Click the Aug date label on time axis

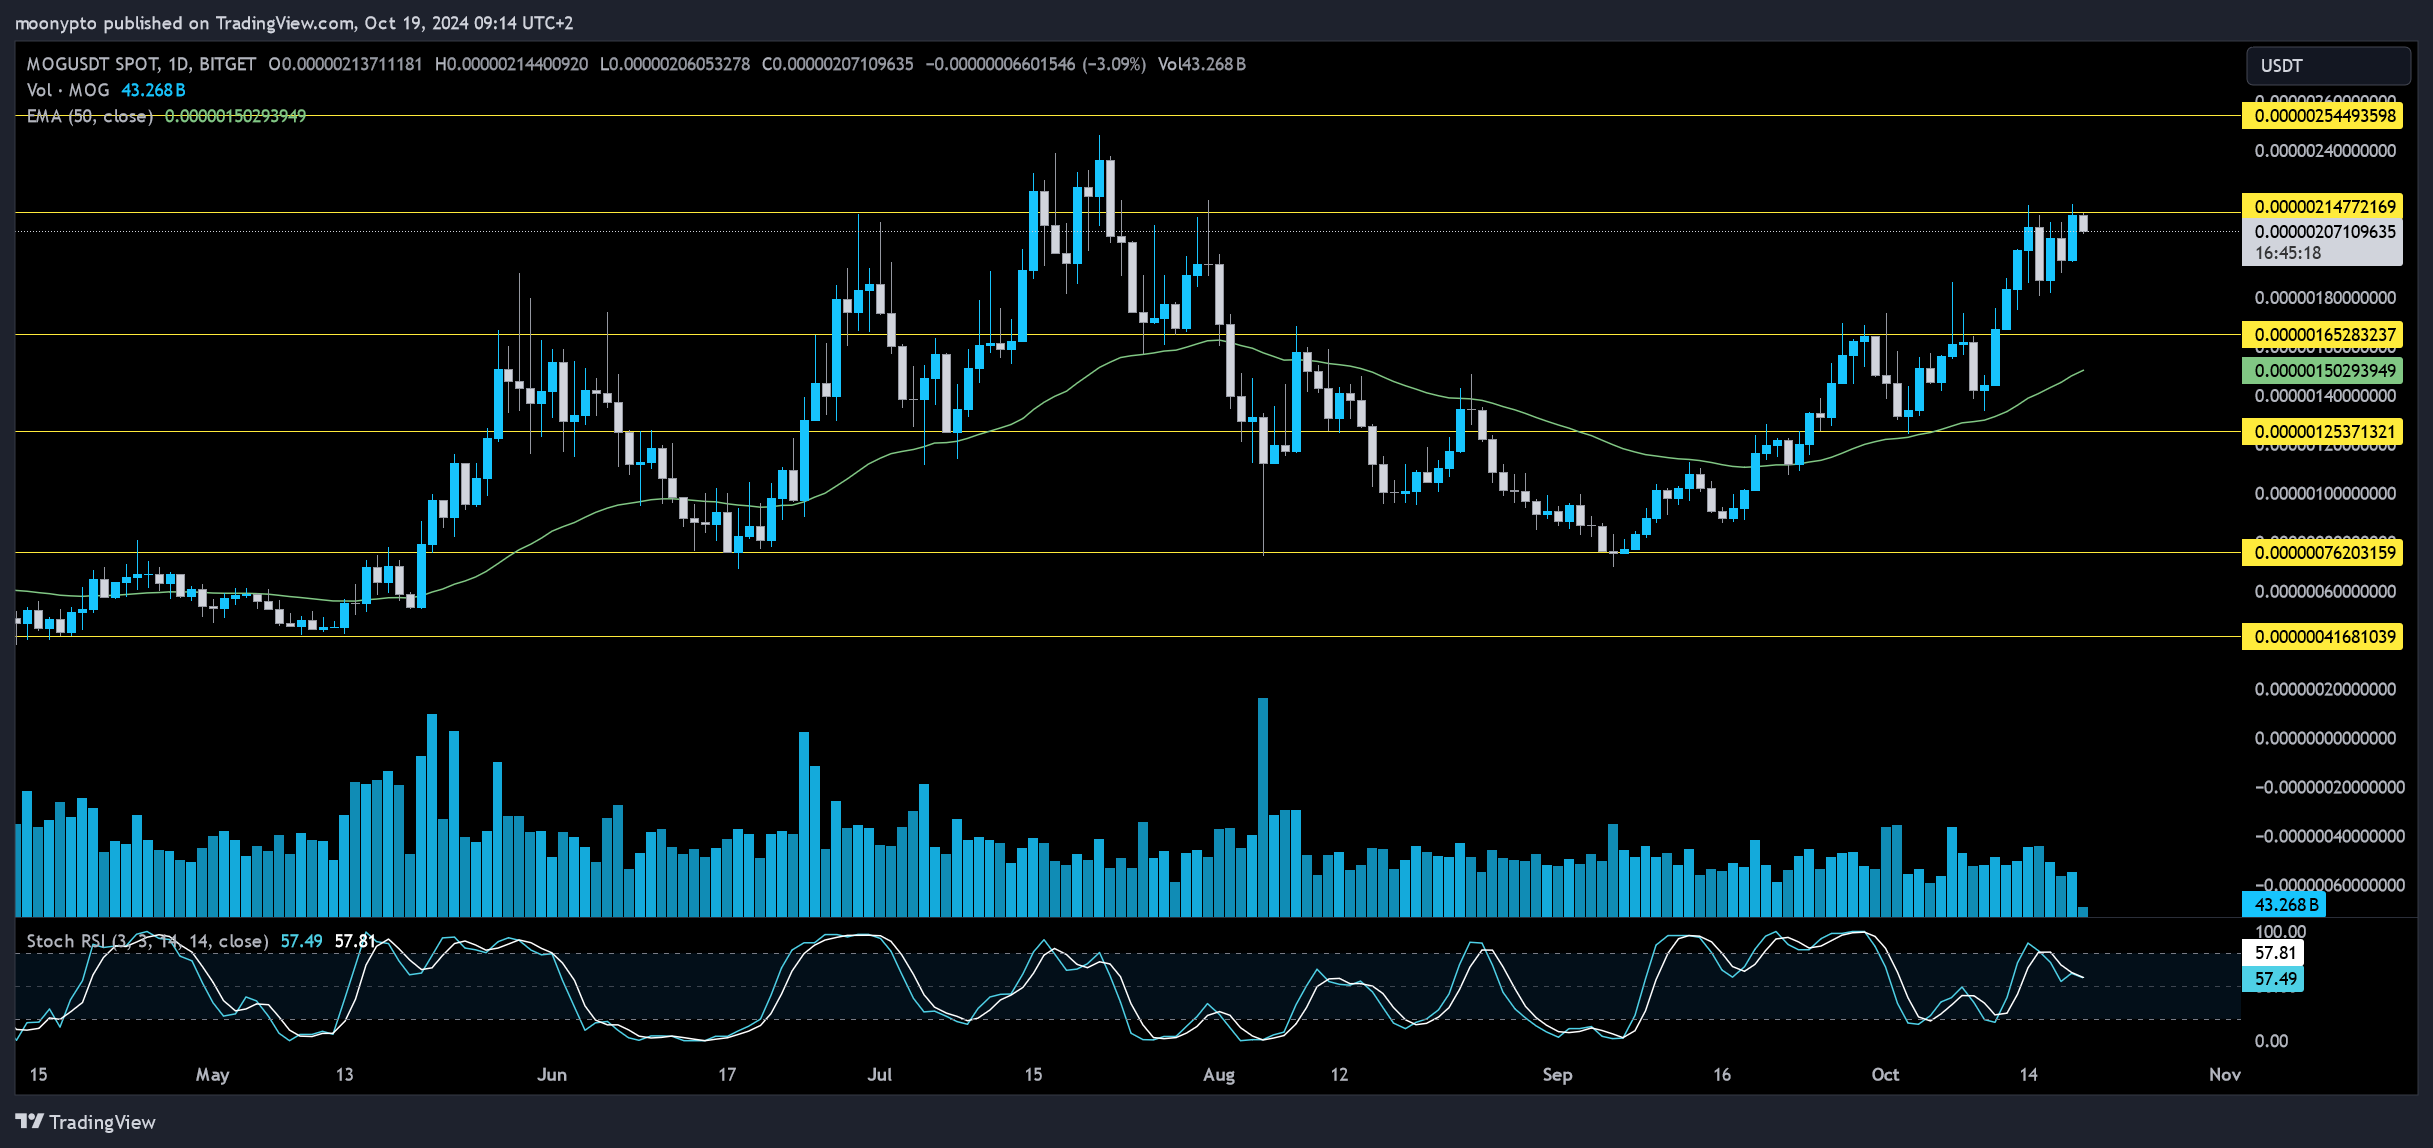click(1219, 1074)
